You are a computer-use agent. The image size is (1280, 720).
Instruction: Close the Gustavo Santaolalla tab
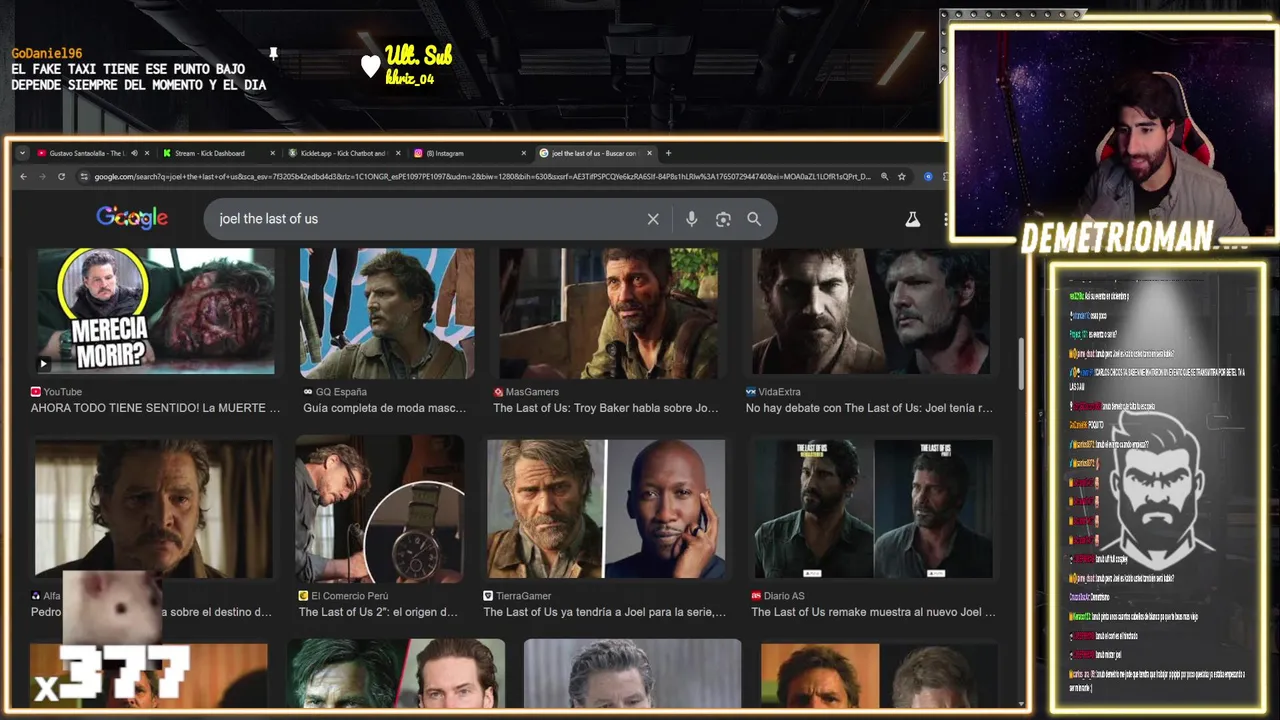click(x=147, y=153)
